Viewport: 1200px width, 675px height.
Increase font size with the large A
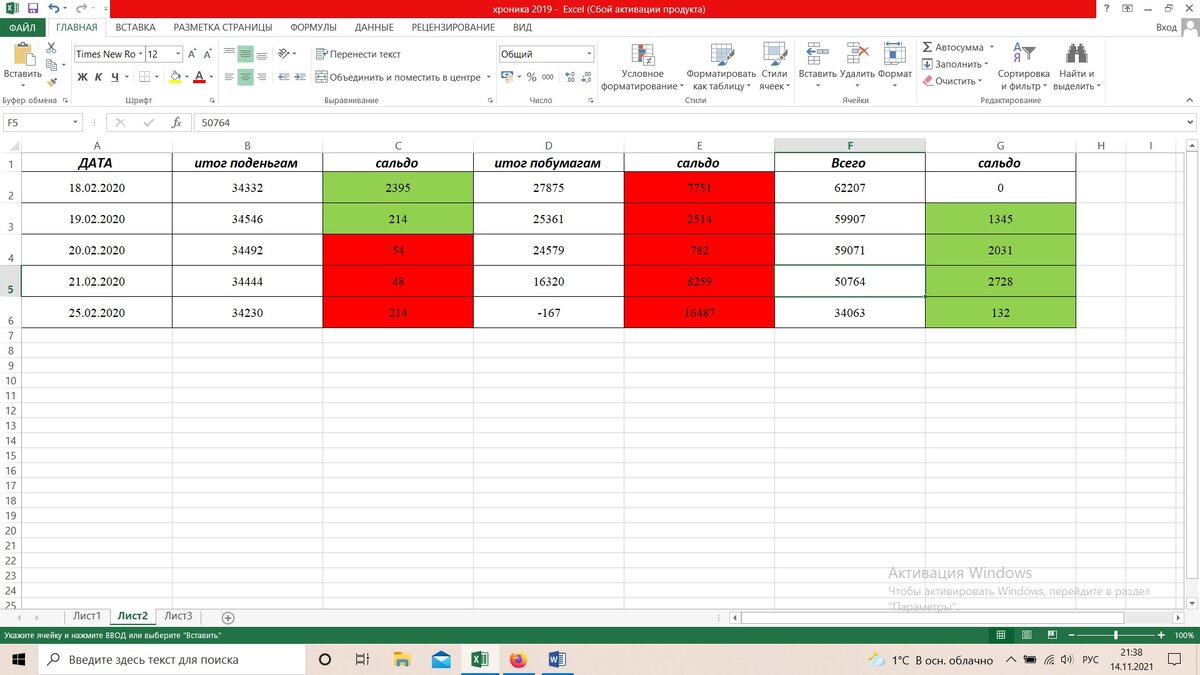[192, 54]
